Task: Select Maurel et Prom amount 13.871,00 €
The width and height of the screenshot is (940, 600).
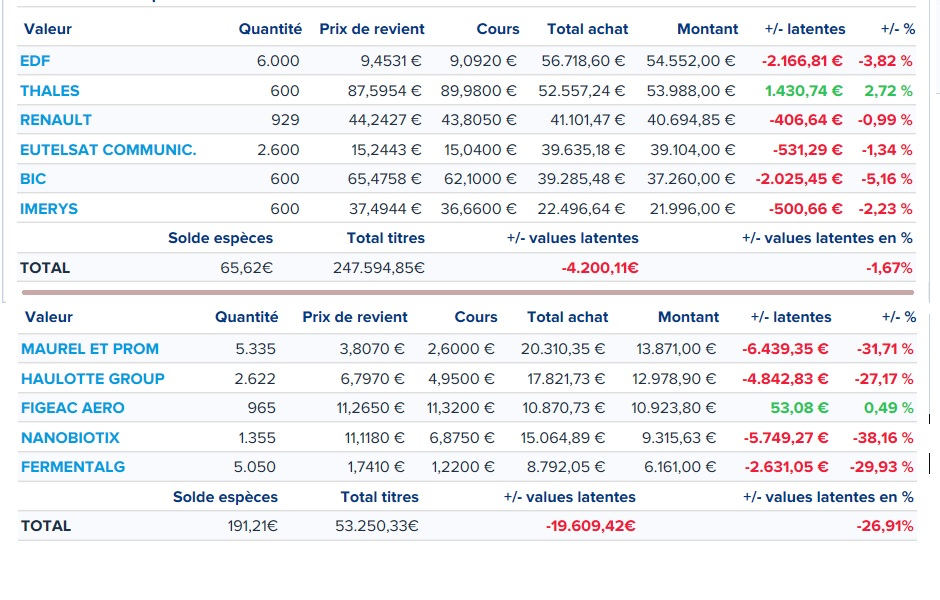Action: 676,349
